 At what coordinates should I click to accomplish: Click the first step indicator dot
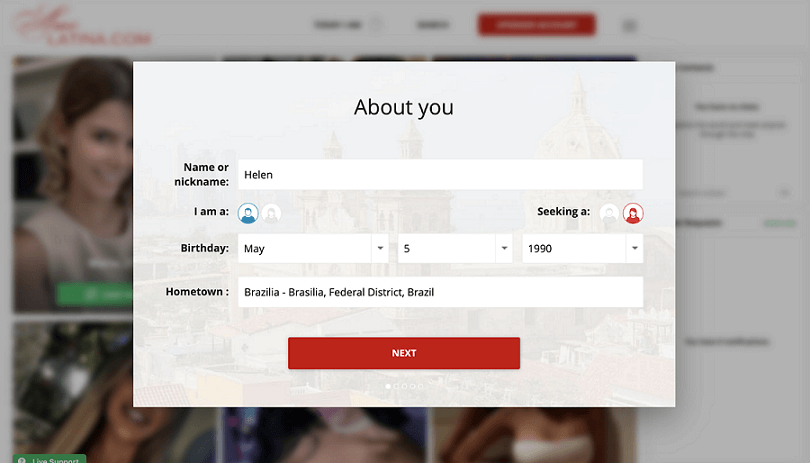point(388,386)
